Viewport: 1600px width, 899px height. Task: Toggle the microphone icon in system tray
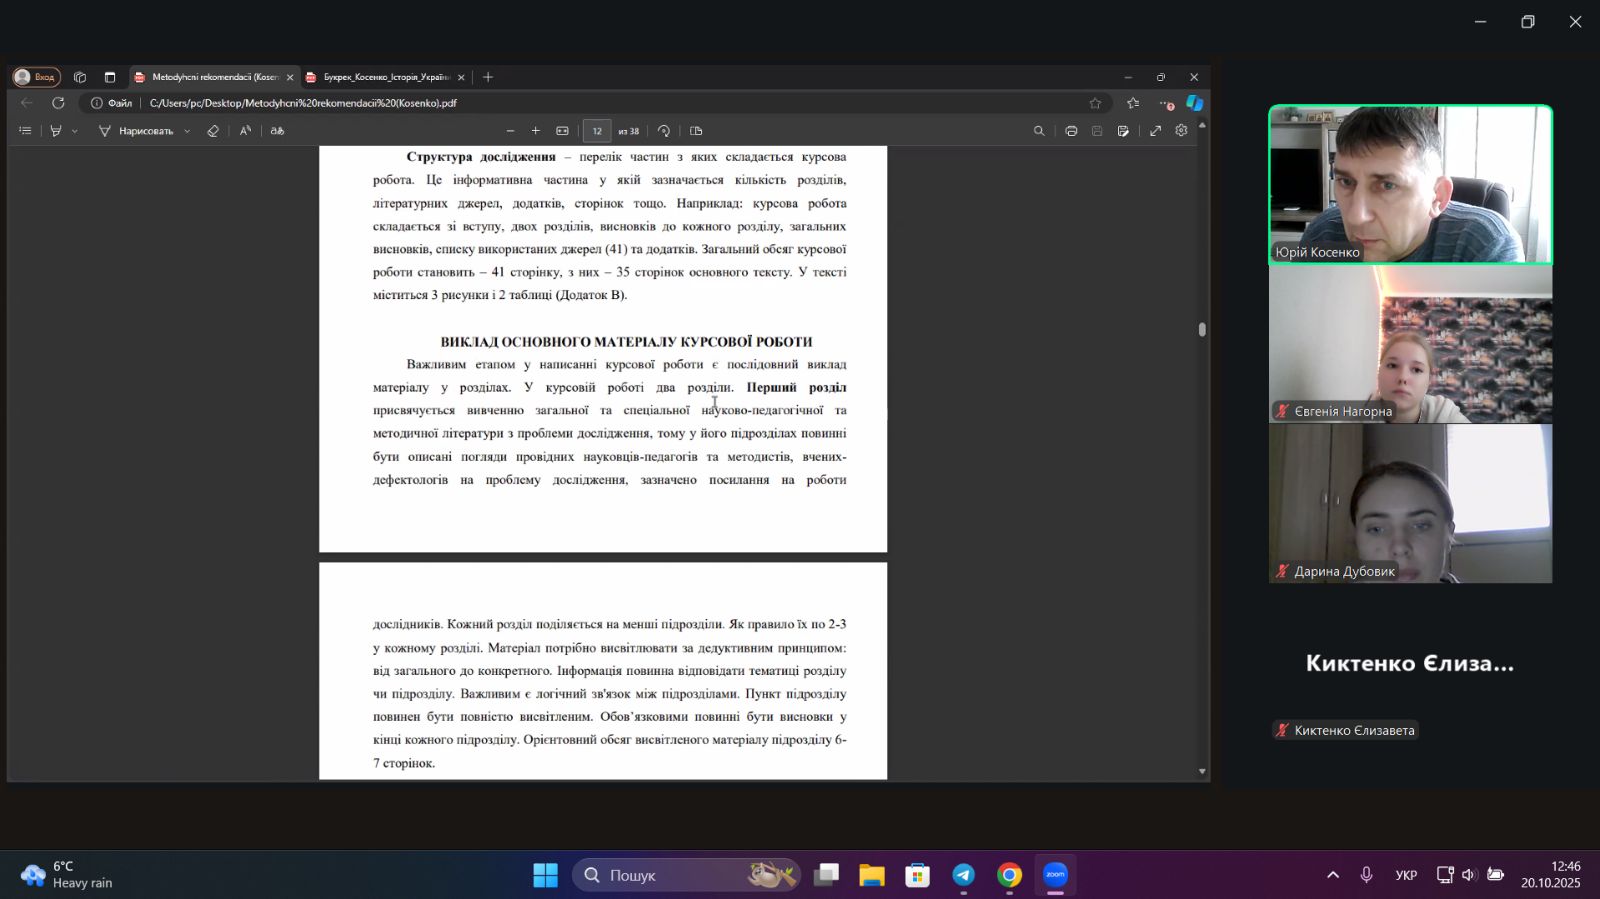(1366, 875)
